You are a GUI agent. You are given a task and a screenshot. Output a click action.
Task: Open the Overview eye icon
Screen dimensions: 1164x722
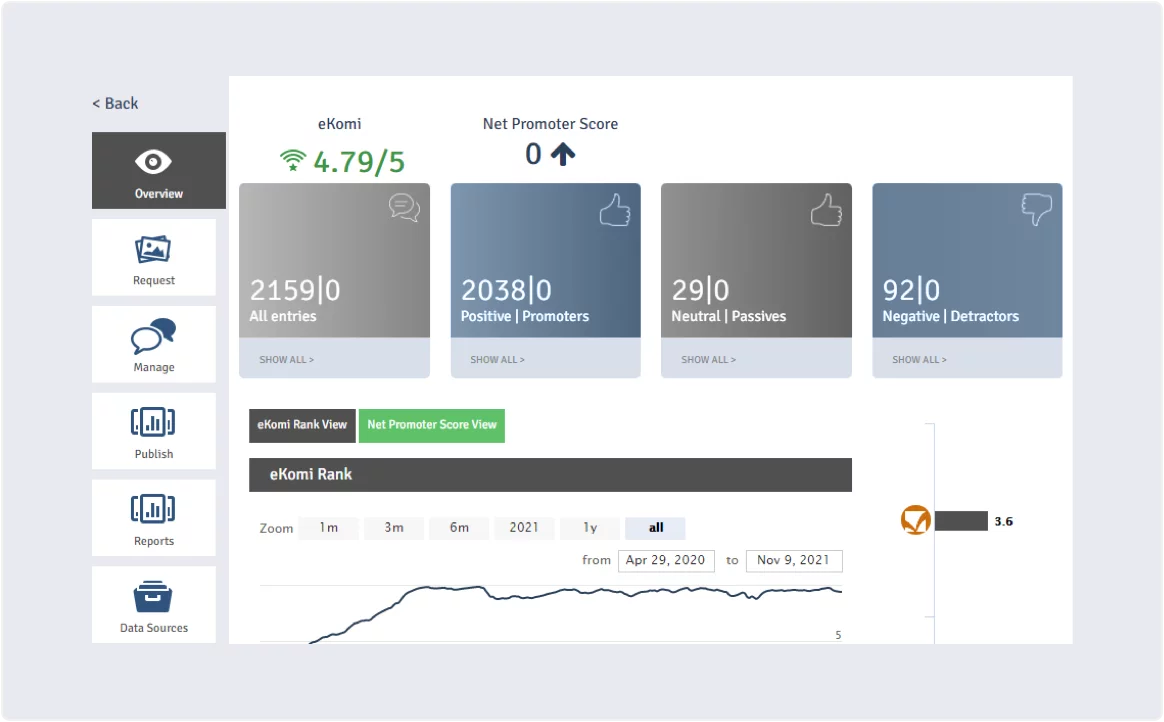(x=154, y=162)
